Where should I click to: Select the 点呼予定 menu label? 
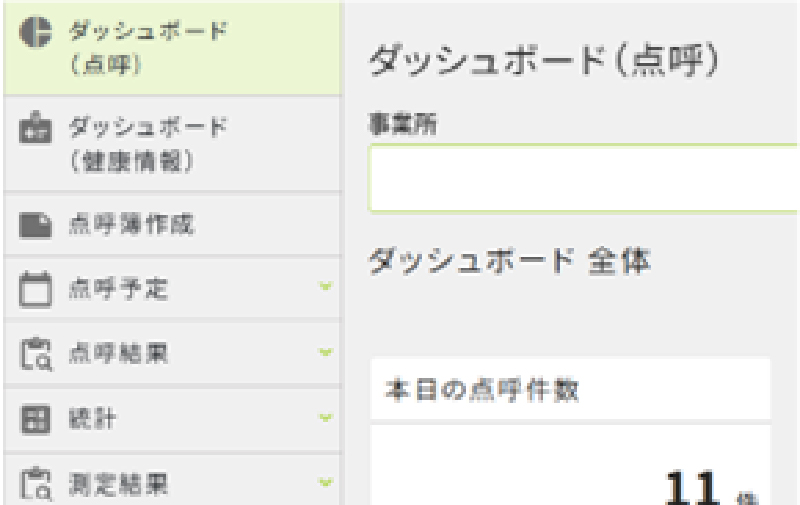[x=118, y=289]
